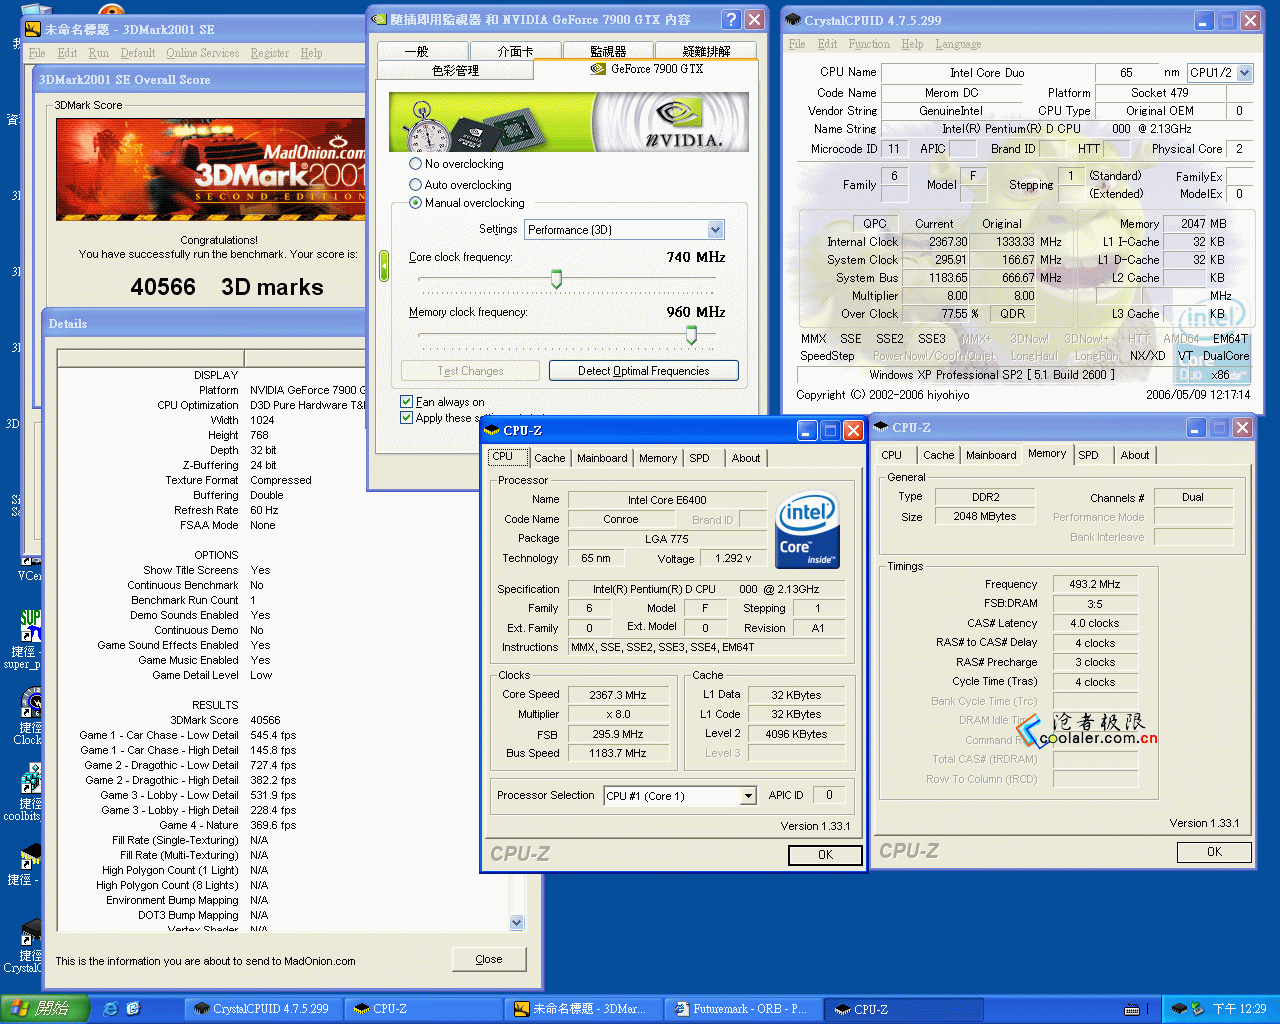This screenshot has width=1280, height=1024.
Task: Open the Start button on taskbar
Action: 44,1009
